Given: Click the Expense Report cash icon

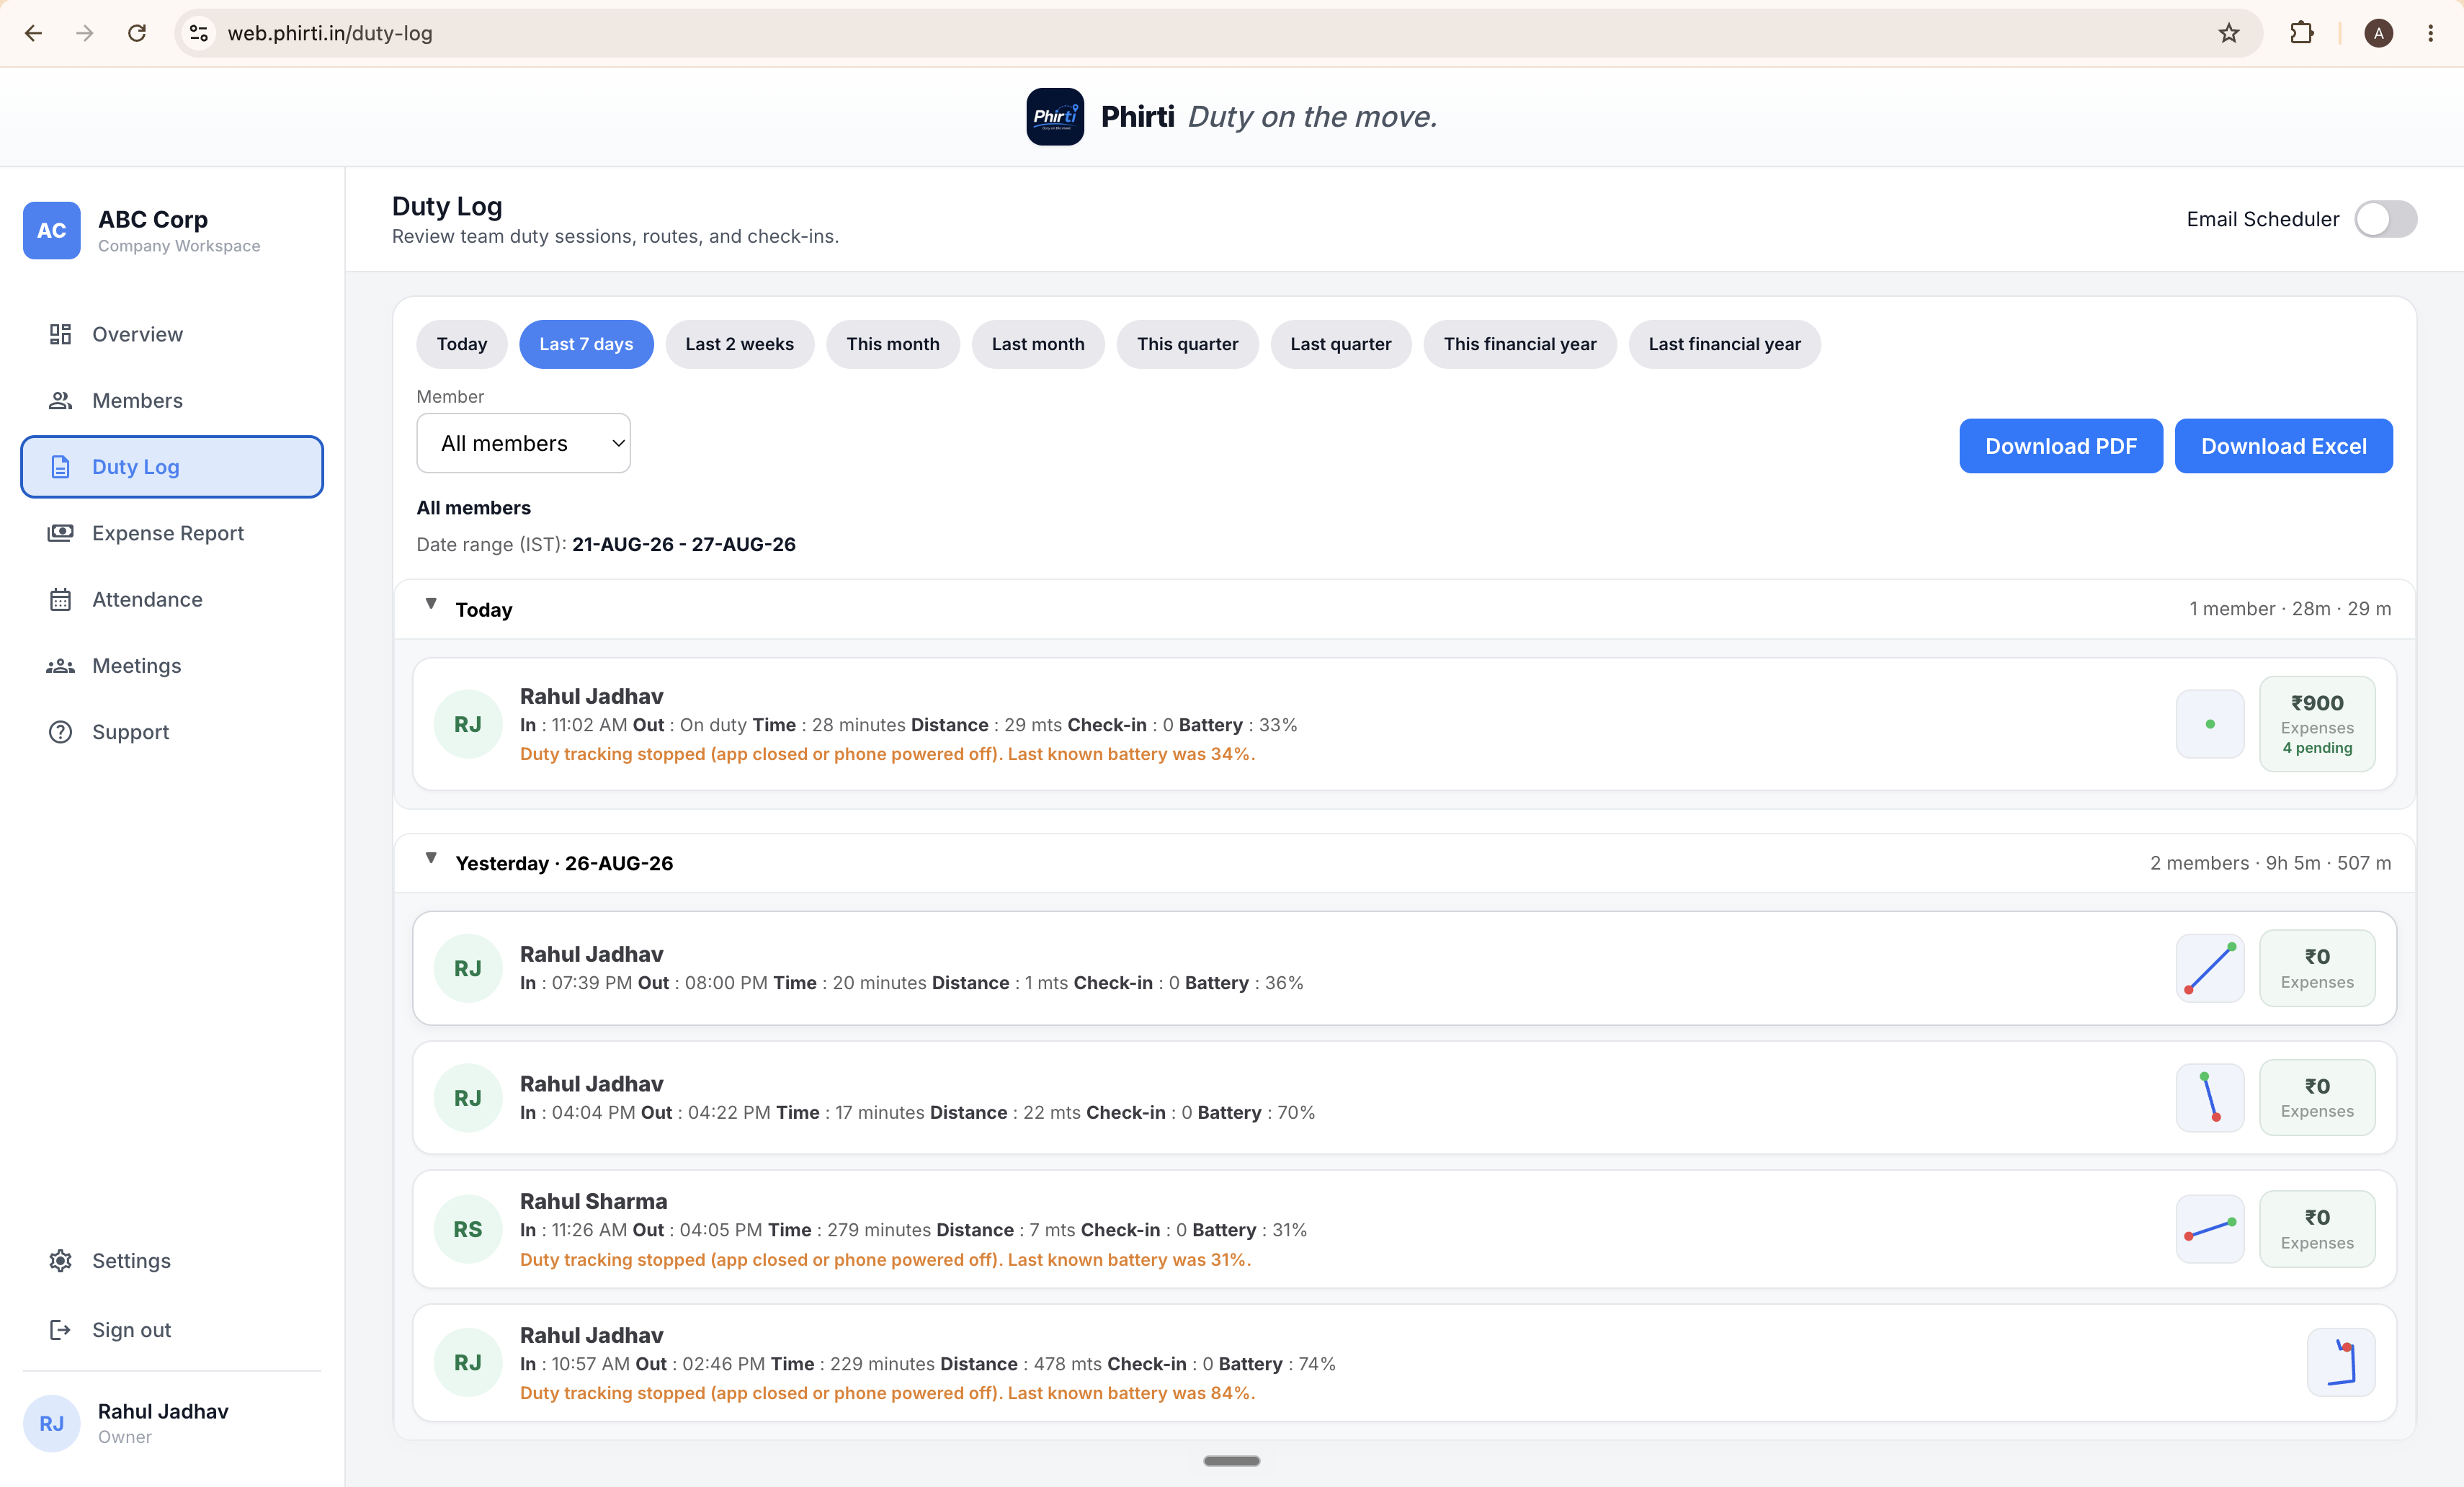Looking at the screenshot, I should (60, 533).
